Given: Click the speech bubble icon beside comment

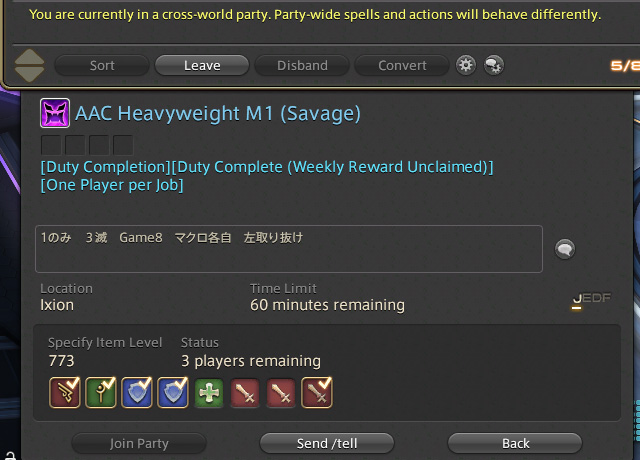Looking at the screenshot, I should coord(565,249).
